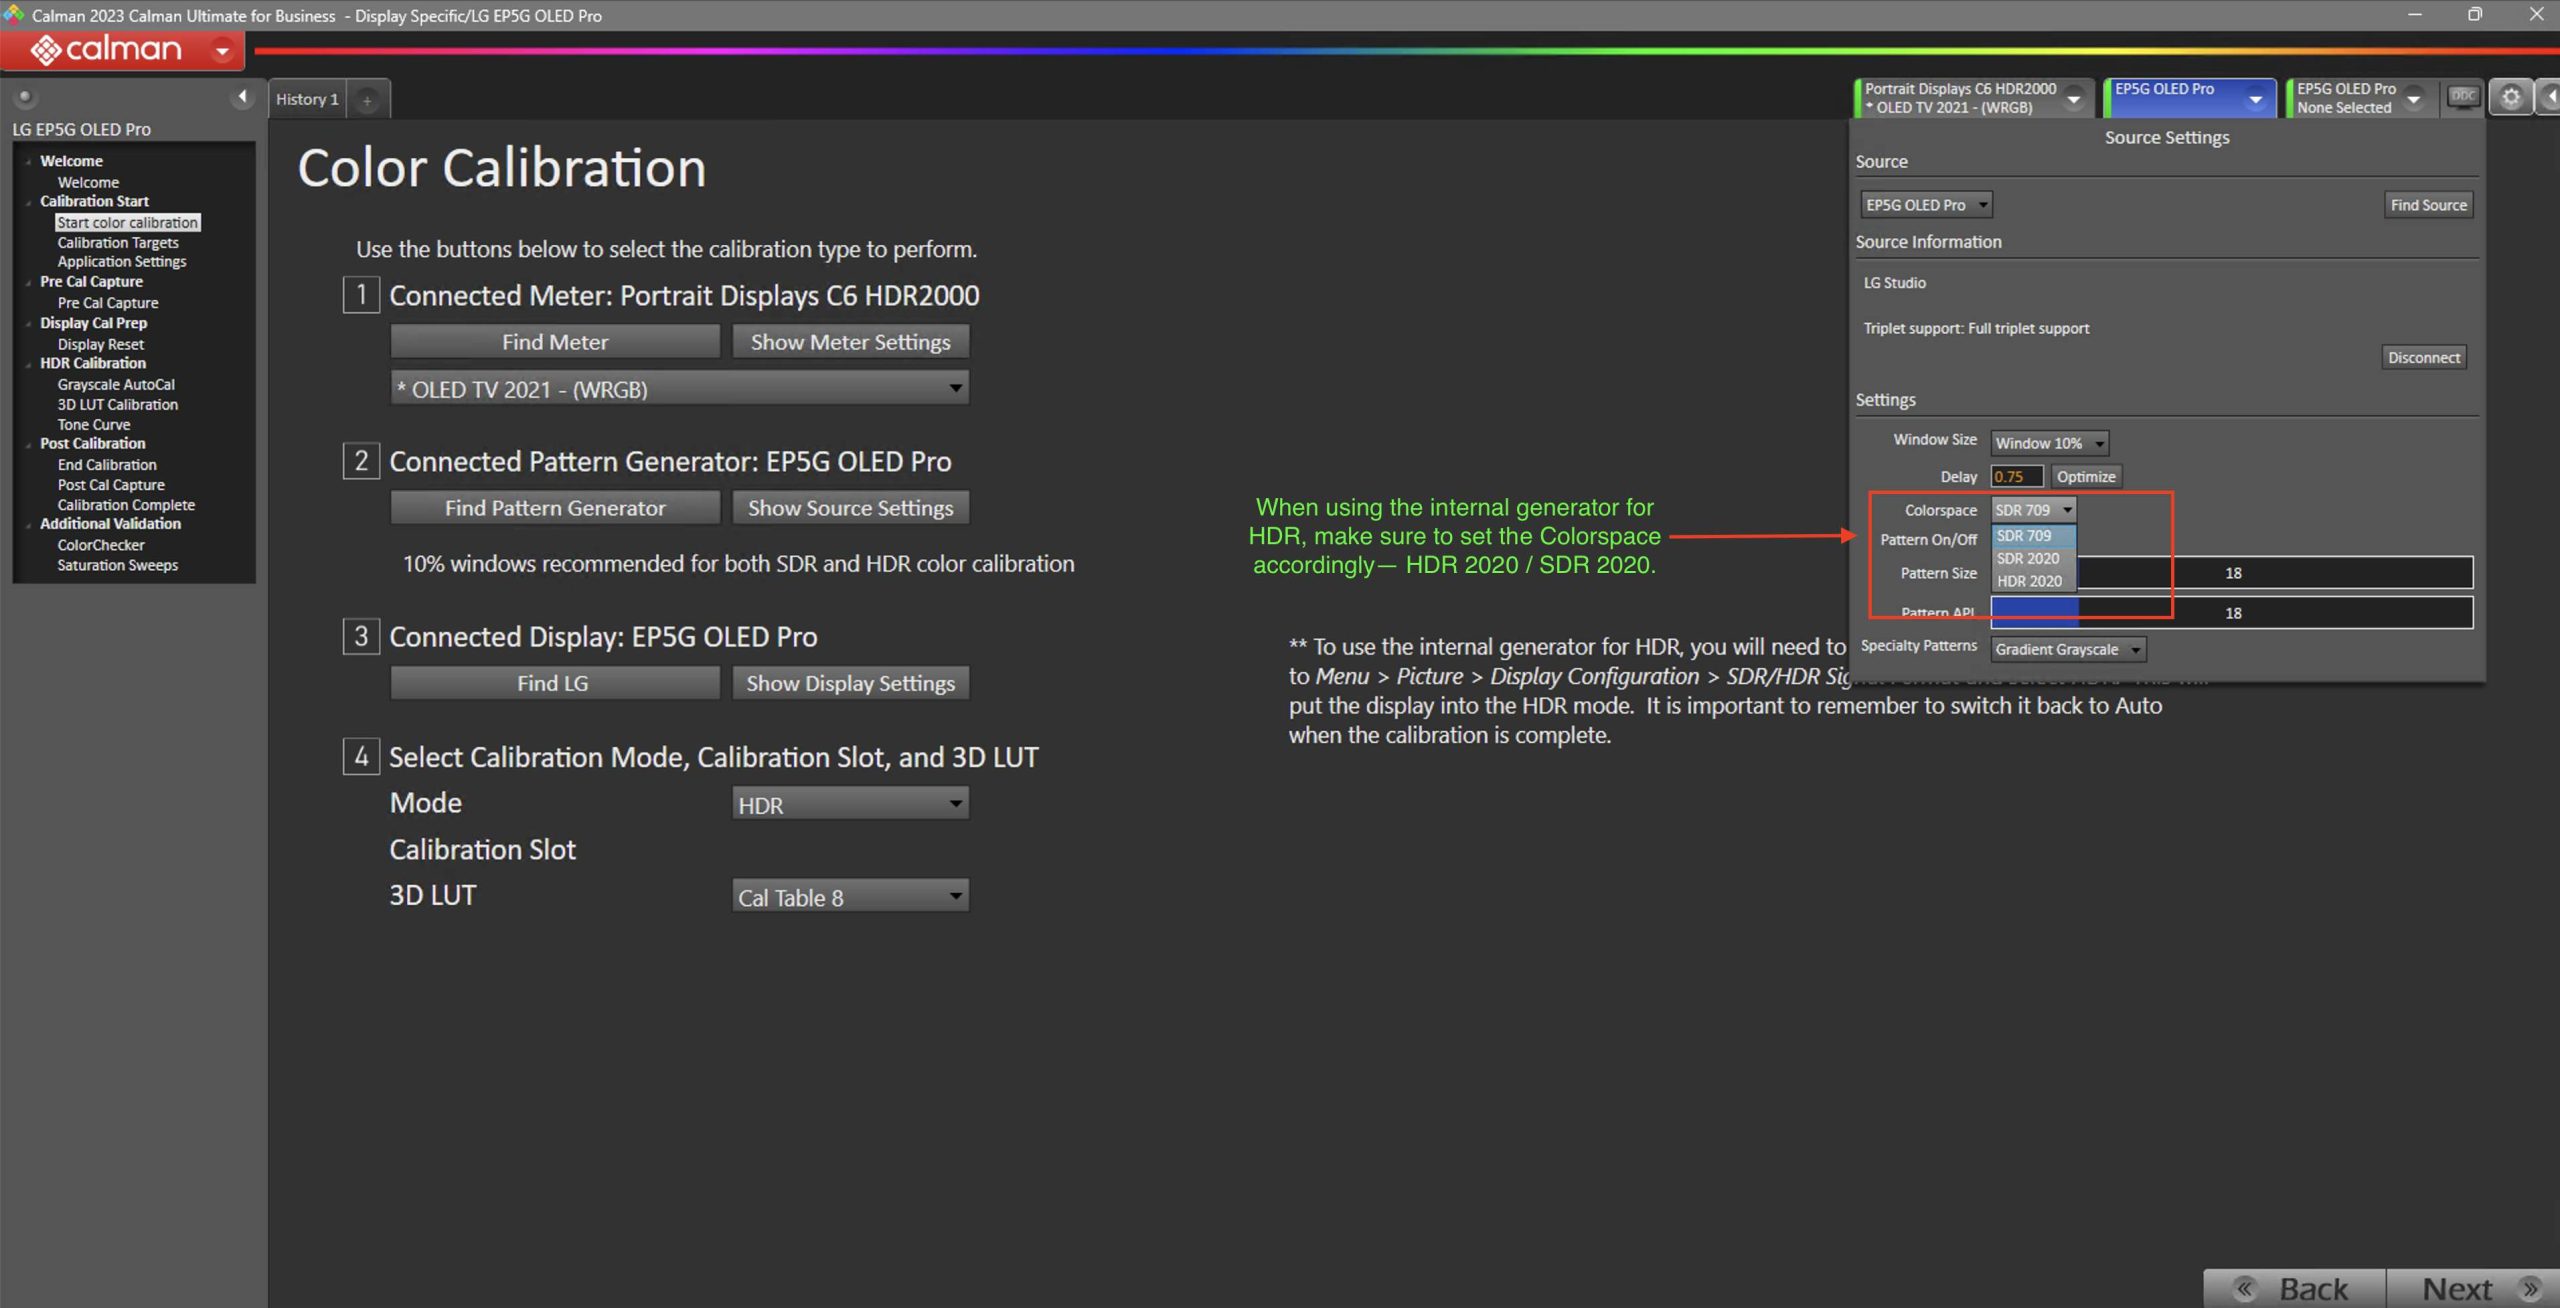Select SDR 709 in Colorspace list
The width and height of the screenshot is (2560, 1308).
[2034, 536]
